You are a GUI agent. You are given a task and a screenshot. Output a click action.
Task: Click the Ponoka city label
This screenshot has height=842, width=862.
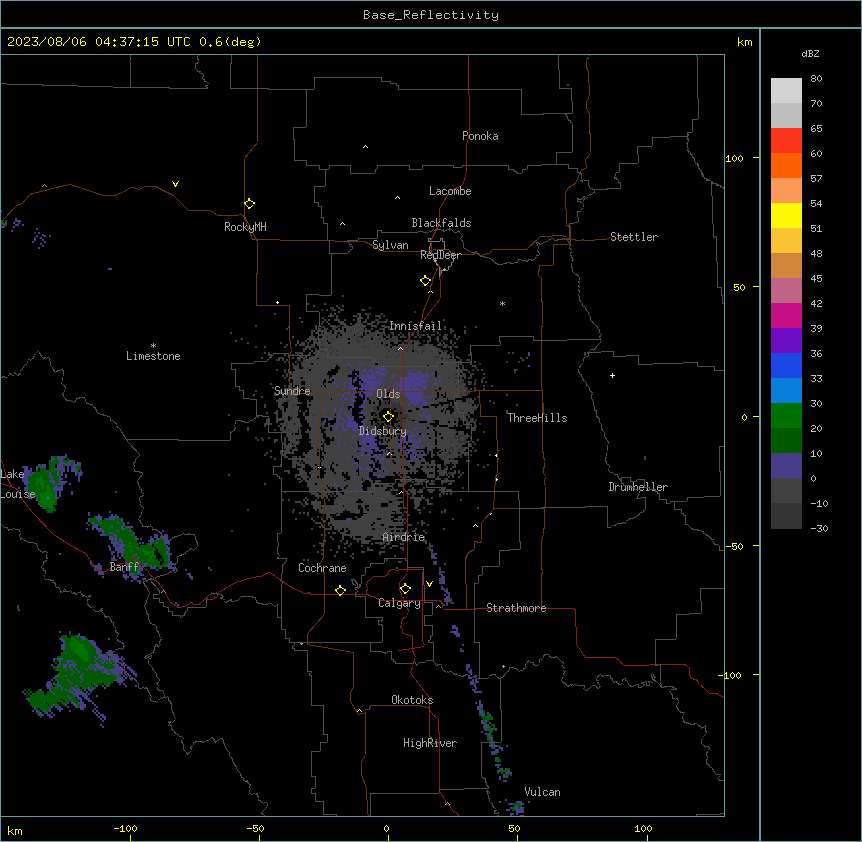(480, 136)
